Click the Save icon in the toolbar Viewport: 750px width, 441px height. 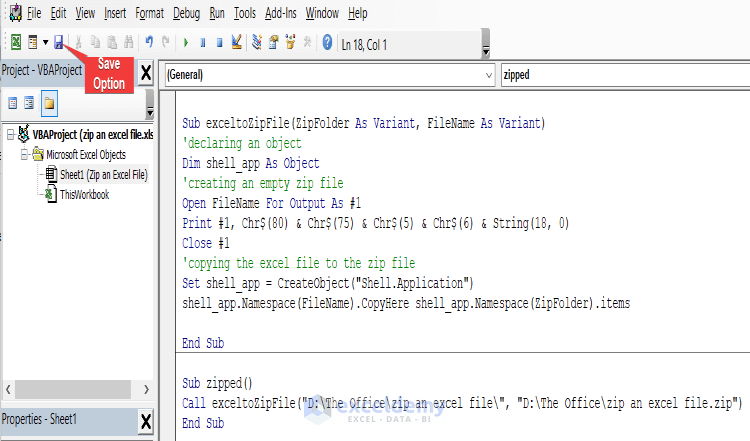59,43
